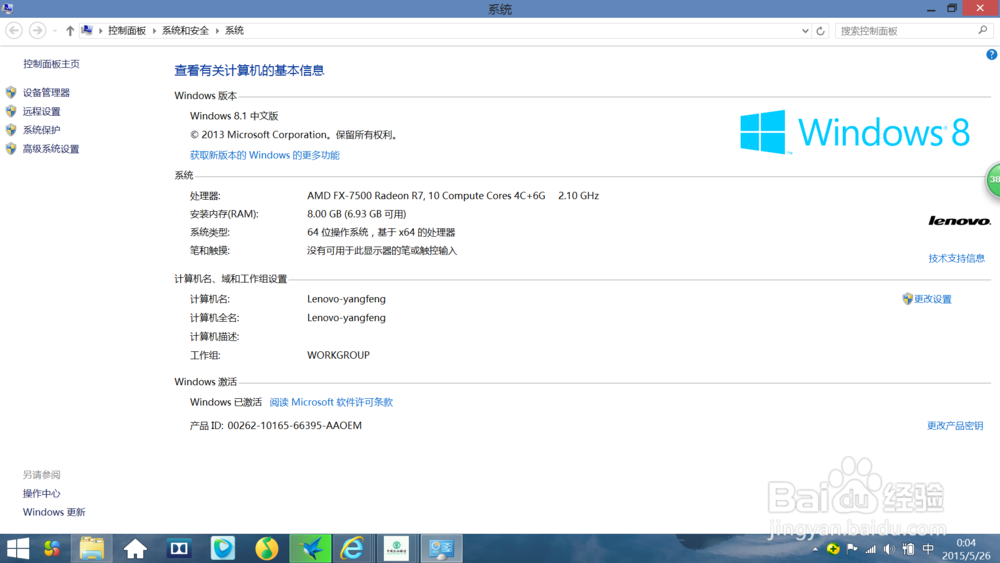Click 更改产品密钥 link
Image resolution: width=1000 pixels, height=563 pixels.
[955, 426]
